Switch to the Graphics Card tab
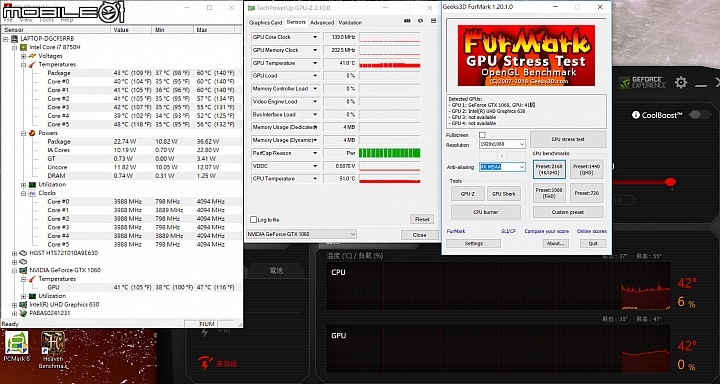 point(265,23)
